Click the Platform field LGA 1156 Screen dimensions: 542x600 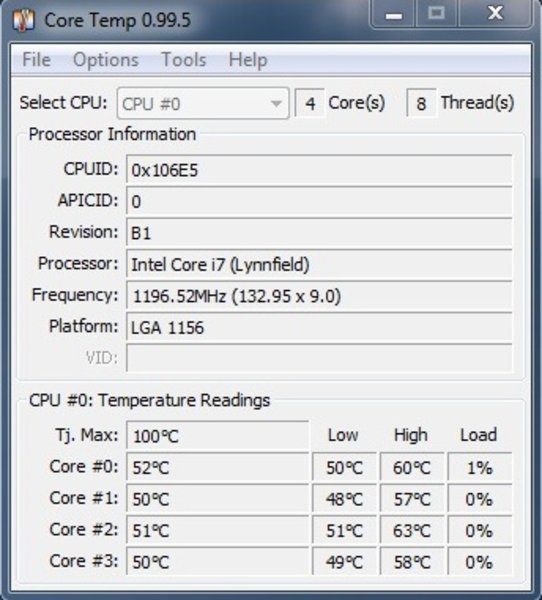coord(319,327)
